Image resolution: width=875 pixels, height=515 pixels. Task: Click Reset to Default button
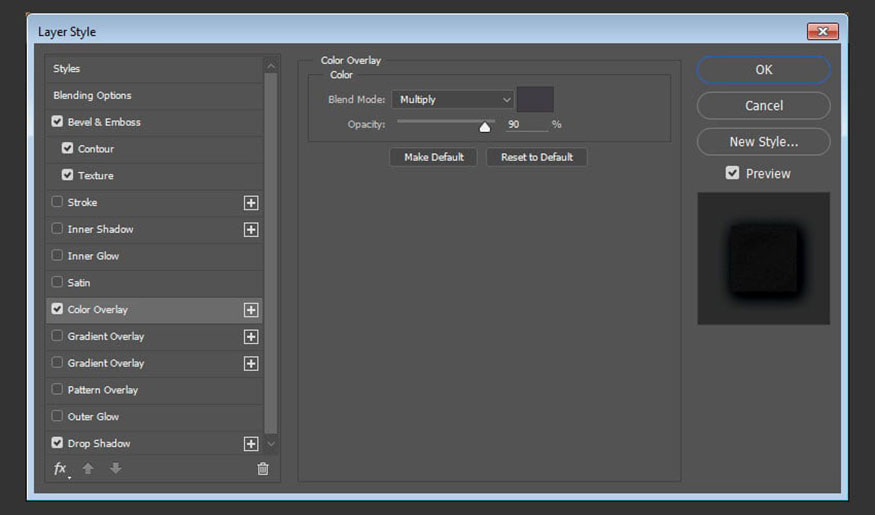(537, 157)
